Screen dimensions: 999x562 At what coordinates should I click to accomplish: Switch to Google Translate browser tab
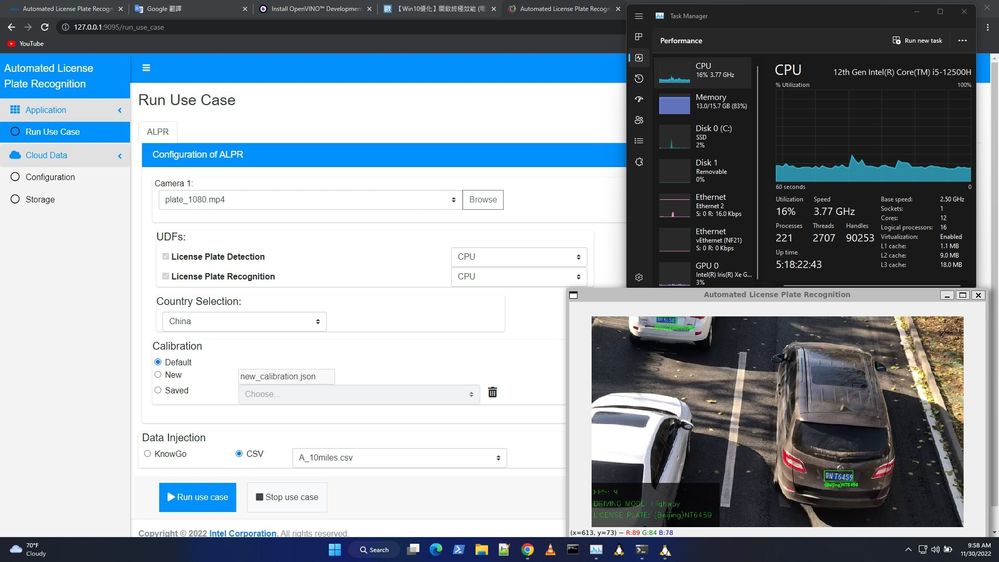click(x=190, y=9)
